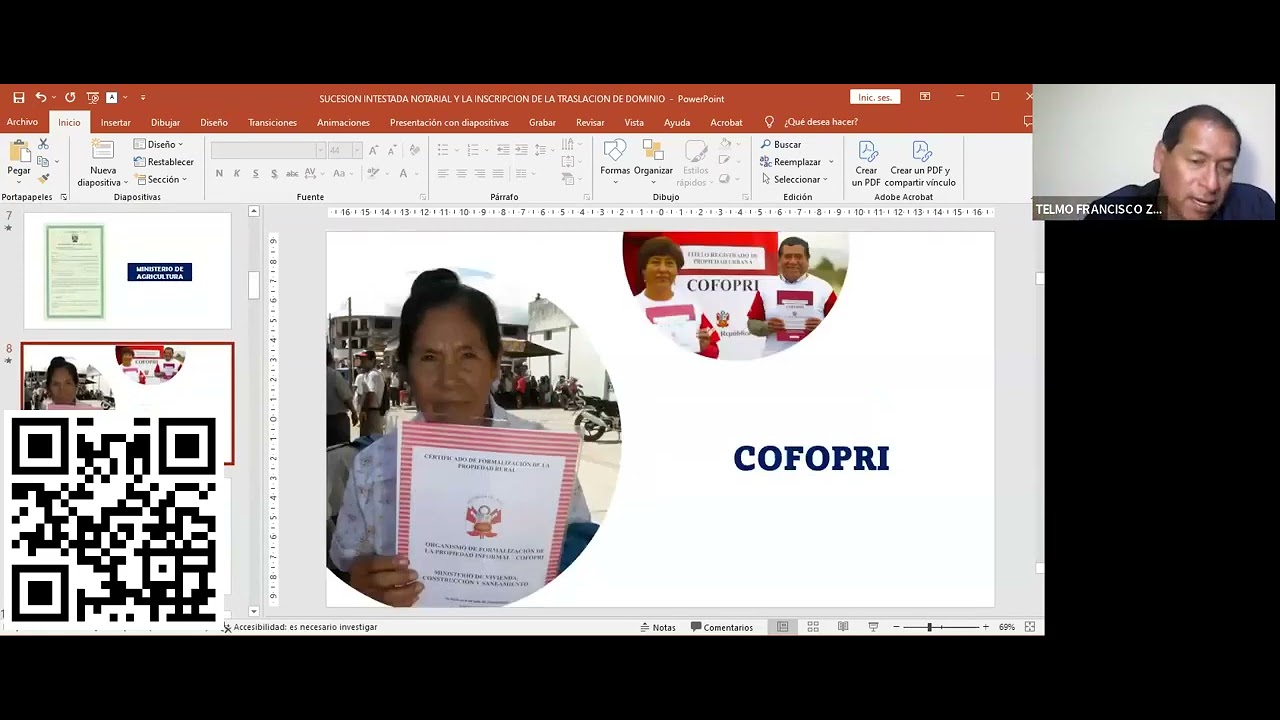Open the Pegar paste options arrow
The width and height of the screenshot is (1280, 720).
click(19, 182)
